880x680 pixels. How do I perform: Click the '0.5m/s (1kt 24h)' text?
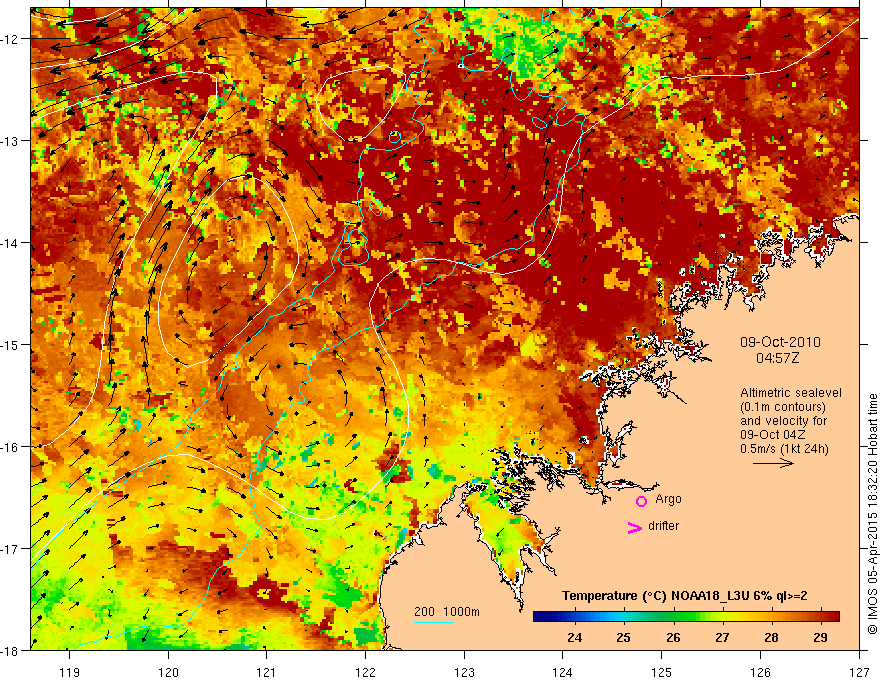[784, 449]
